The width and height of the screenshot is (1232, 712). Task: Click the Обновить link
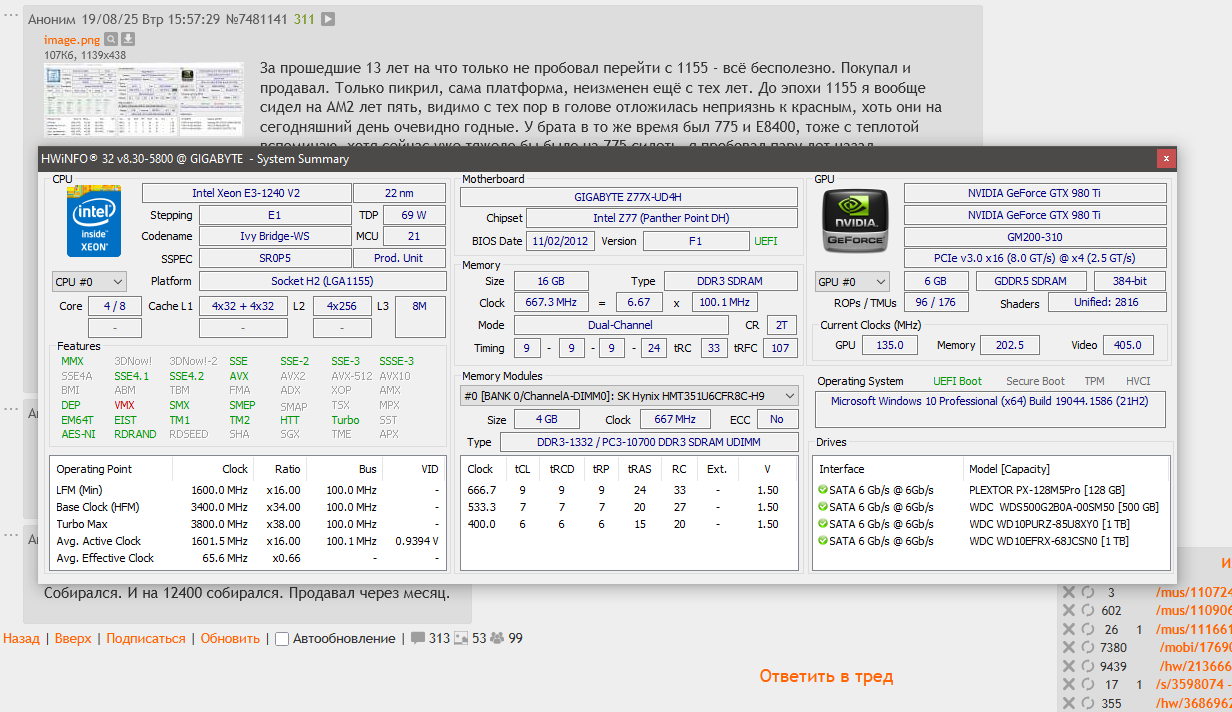click(x=230, y=638)
